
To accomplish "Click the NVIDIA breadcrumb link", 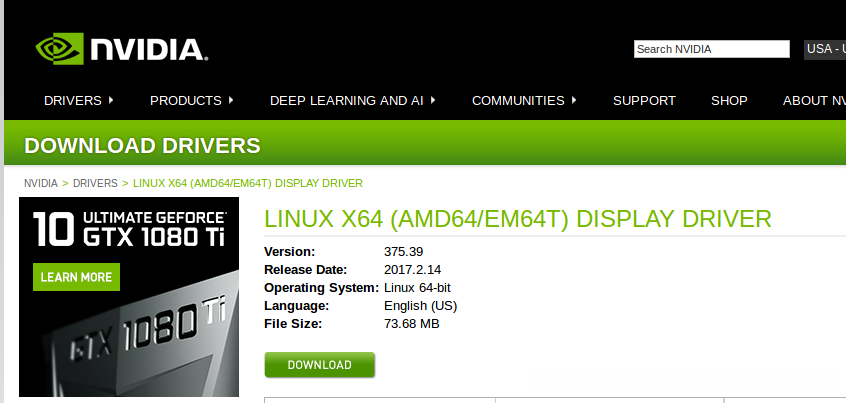I will click(40, 183).
